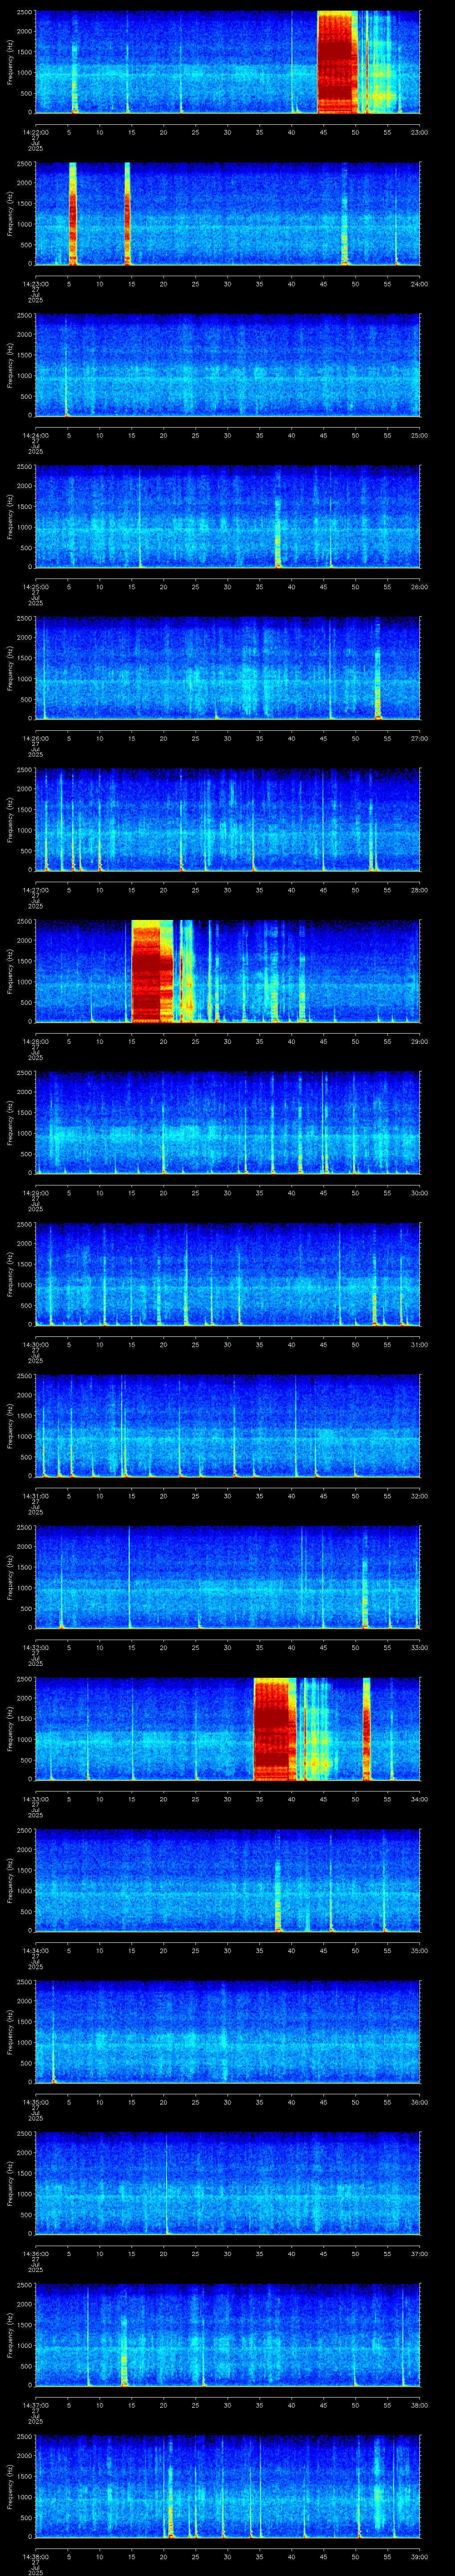Click Frequency (Hz) axis label of the 14:38 panel
455x2576 pixels.
click(10, 2486)
